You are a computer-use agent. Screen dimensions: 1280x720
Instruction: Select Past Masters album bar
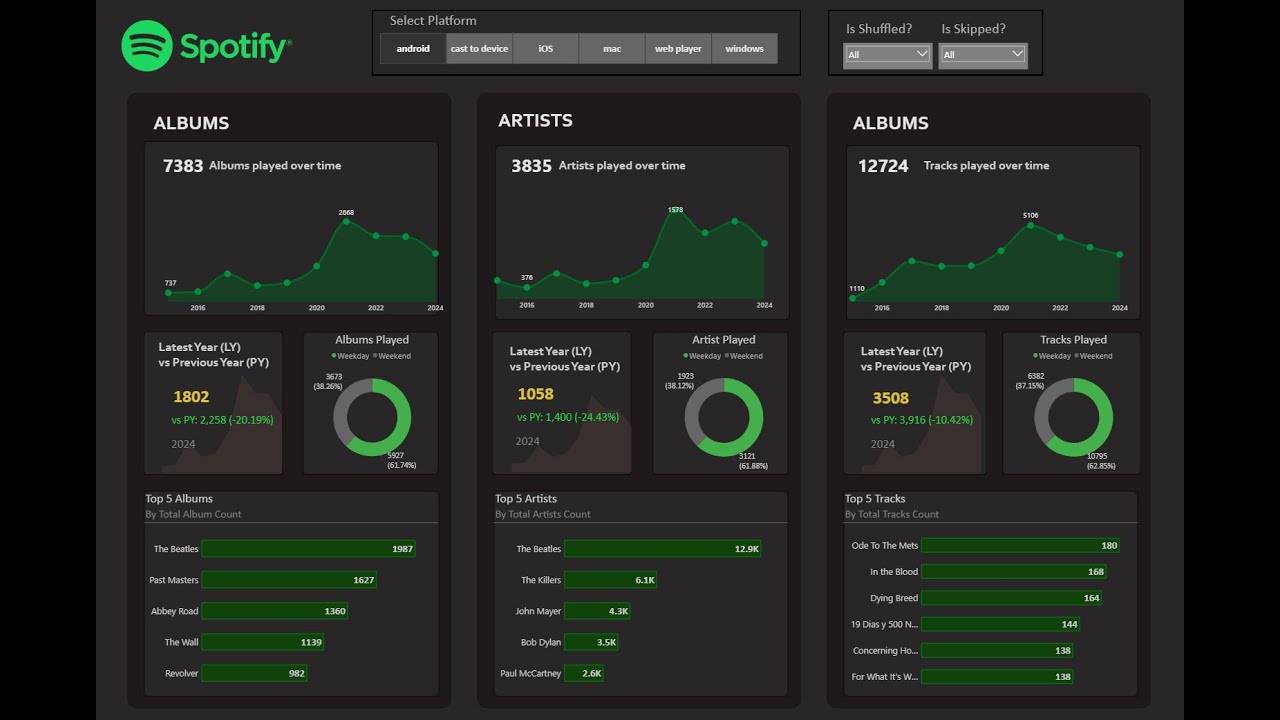tap(289, 580)
